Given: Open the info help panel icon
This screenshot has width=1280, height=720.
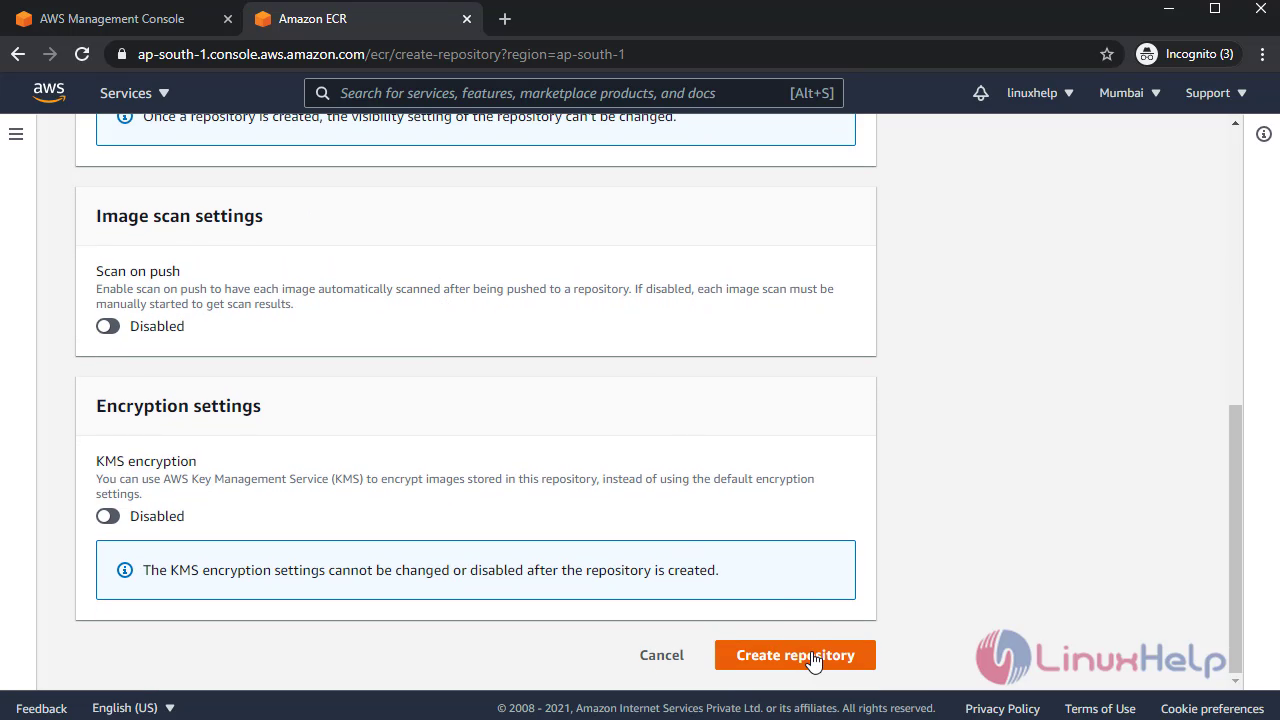Looking at the screenshot, I should click(1264, 134).
